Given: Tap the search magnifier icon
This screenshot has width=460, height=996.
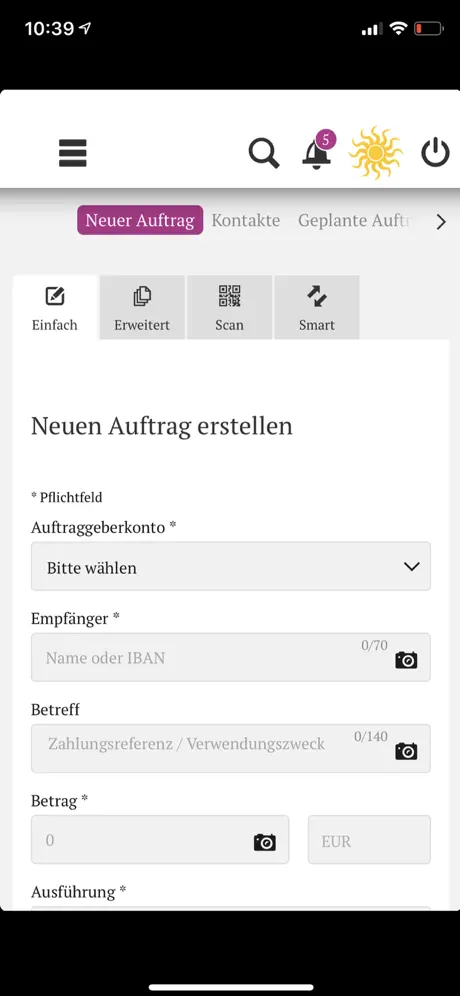Looking at the screenshot, I should (x=264, y=154).
